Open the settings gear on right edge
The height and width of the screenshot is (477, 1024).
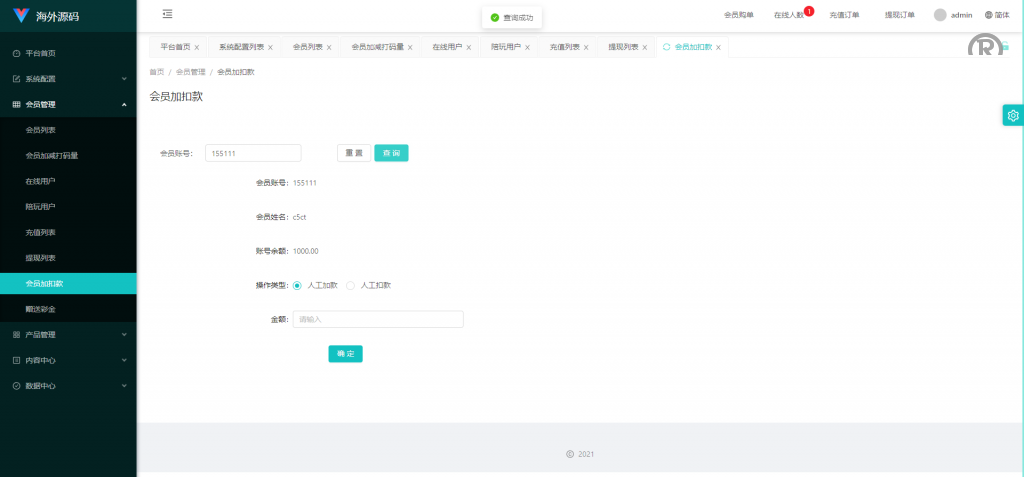click(1013, 115)
